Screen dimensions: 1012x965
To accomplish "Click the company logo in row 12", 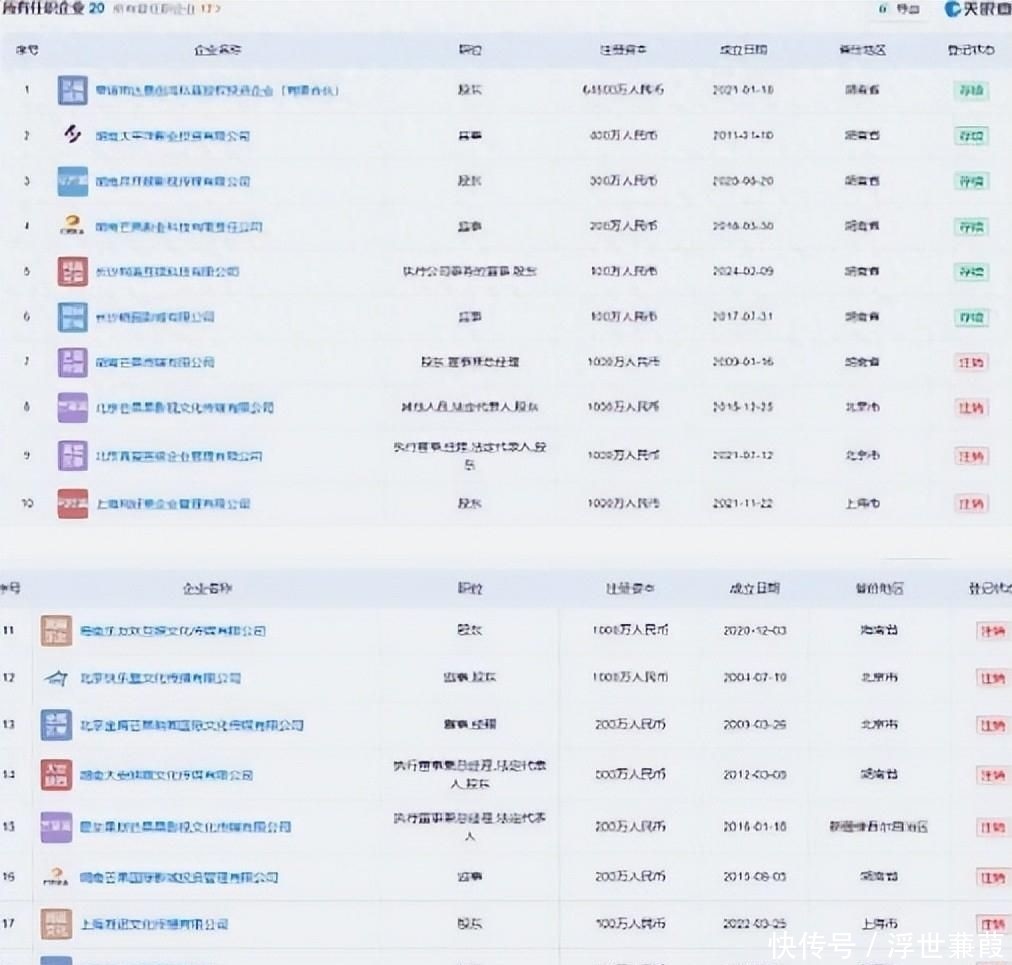I will (56, 678).
